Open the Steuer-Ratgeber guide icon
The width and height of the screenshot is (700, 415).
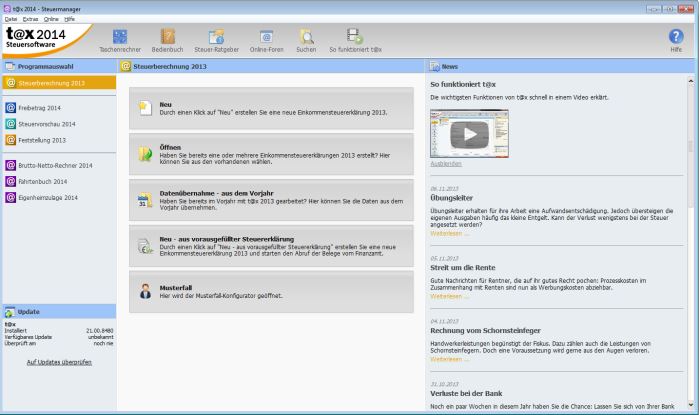pos(215,39)
